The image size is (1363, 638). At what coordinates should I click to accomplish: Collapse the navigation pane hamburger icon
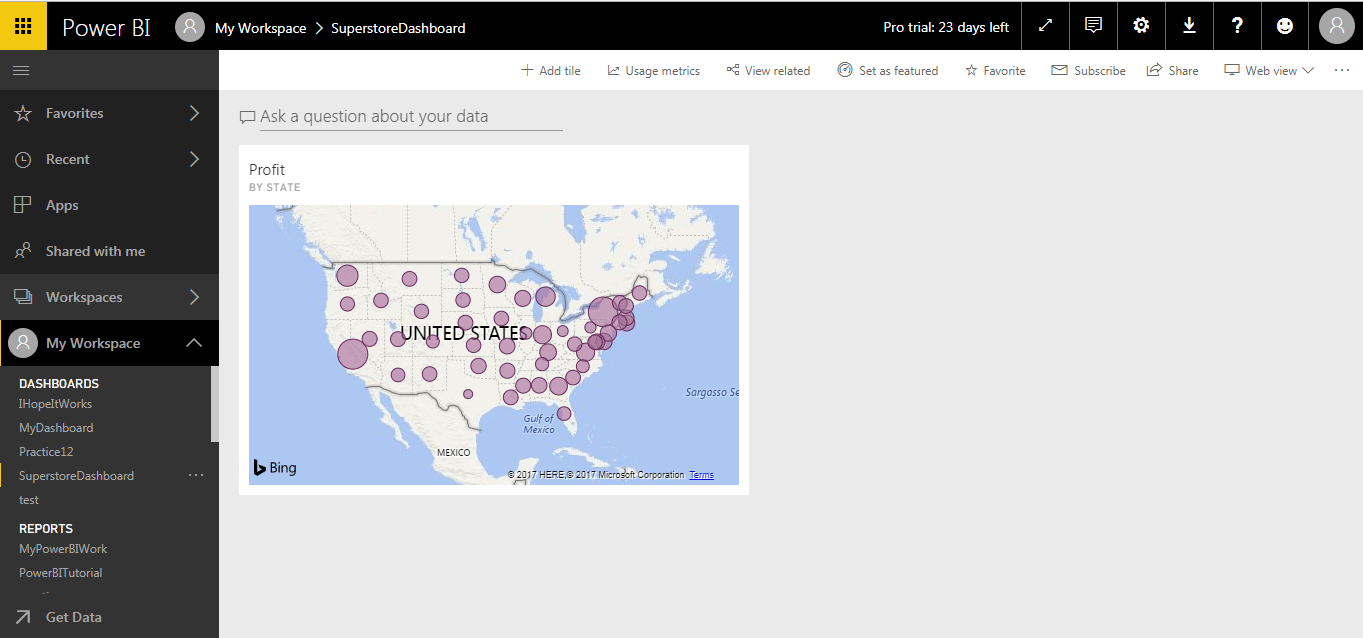coord(21,71)
